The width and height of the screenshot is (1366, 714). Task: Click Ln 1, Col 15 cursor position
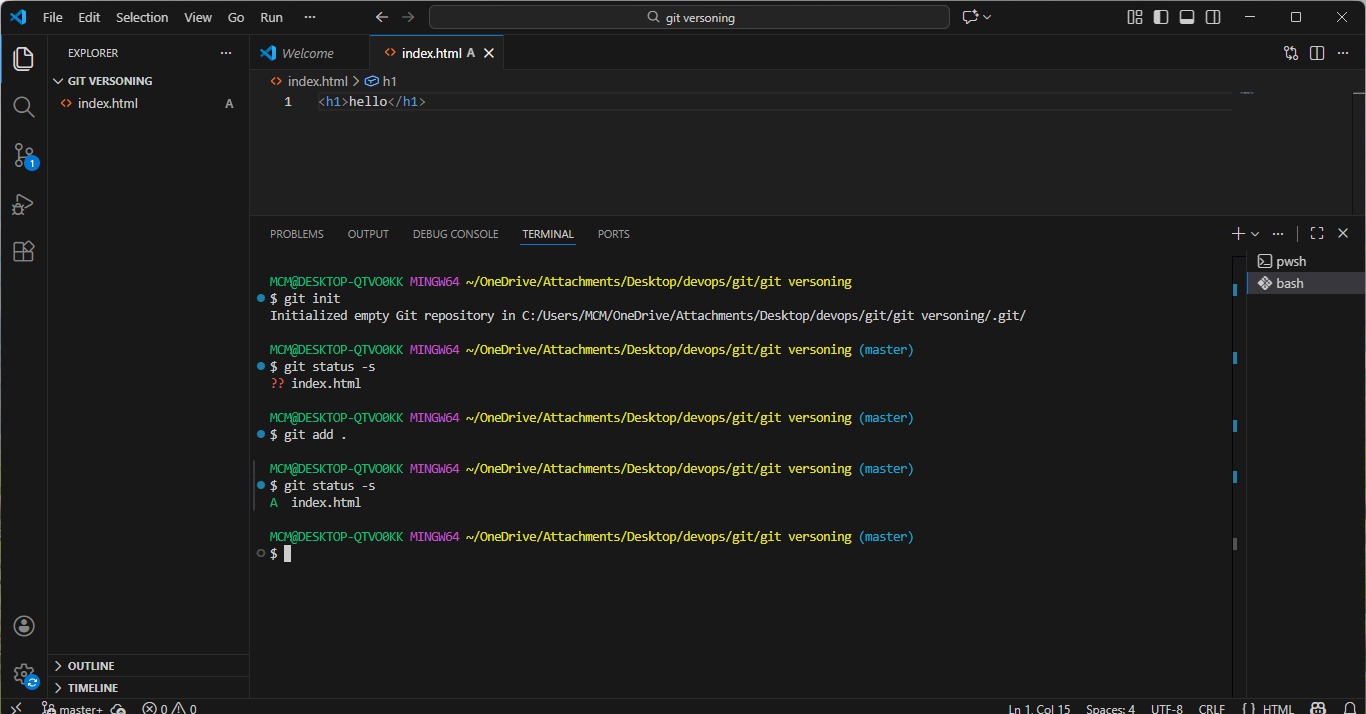tap(1039, 708)
